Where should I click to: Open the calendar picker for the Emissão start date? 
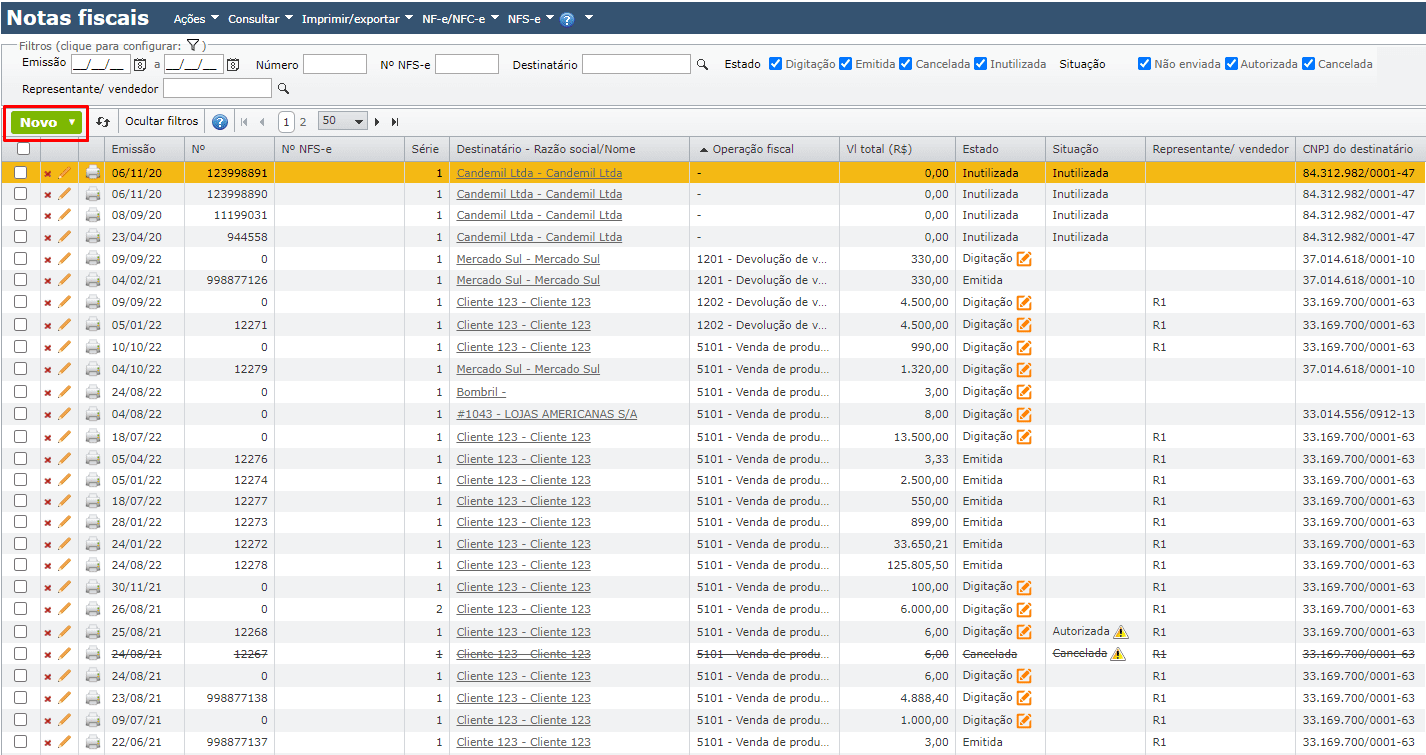[140, 65]
